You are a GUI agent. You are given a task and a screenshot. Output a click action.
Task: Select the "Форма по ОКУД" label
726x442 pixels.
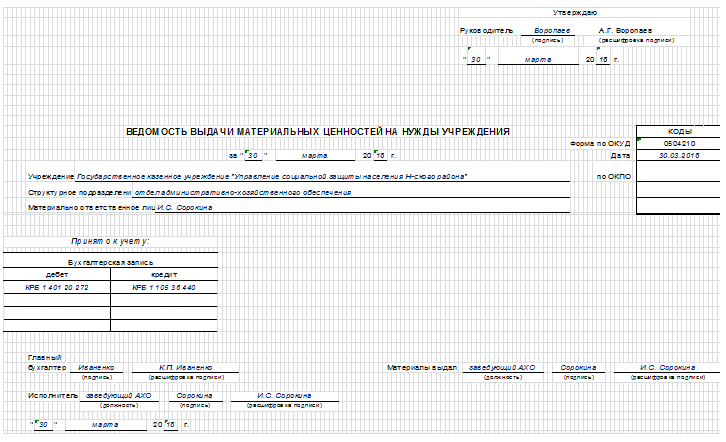[x=600, y=143]
